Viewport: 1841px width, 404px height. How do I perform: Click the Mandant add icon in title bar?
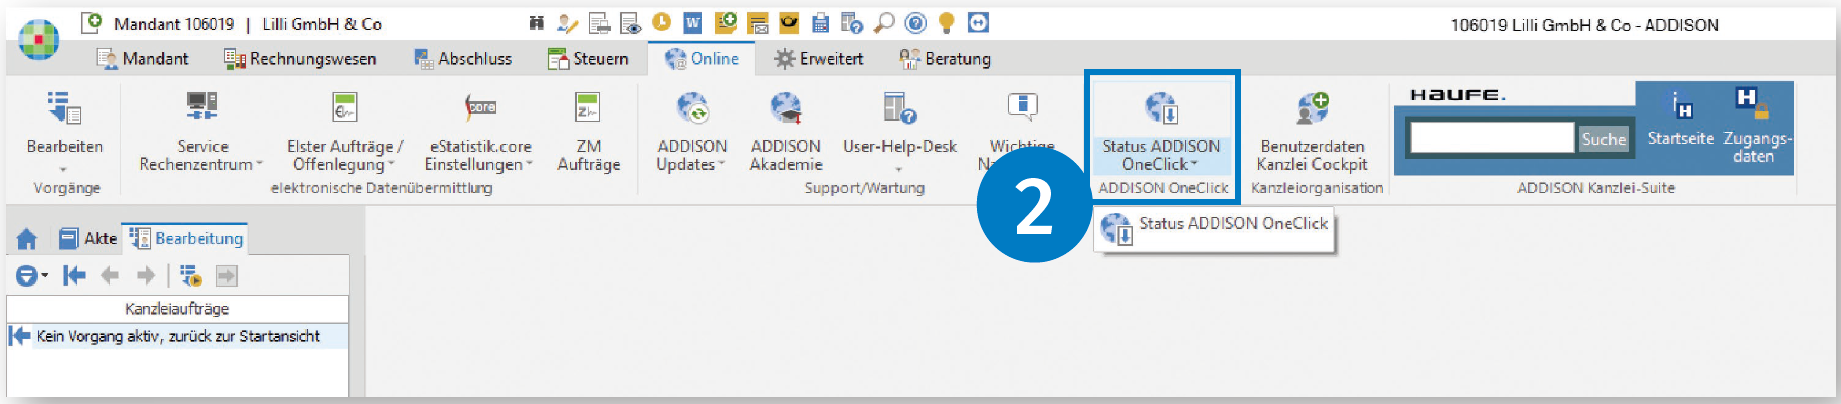click(x=91, y=22)
